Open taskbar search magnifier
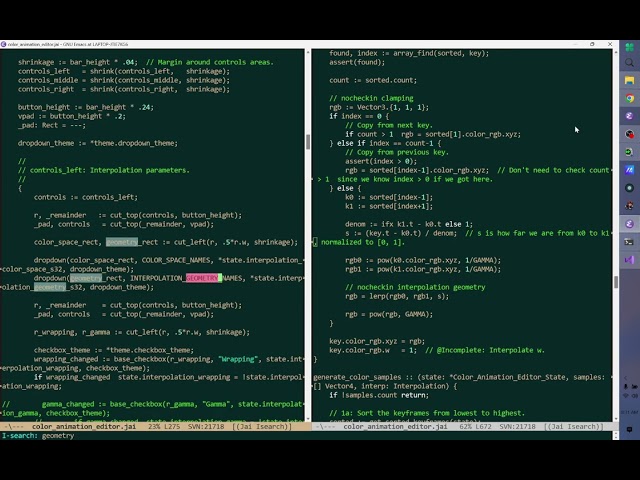 [x=629, y=62]
